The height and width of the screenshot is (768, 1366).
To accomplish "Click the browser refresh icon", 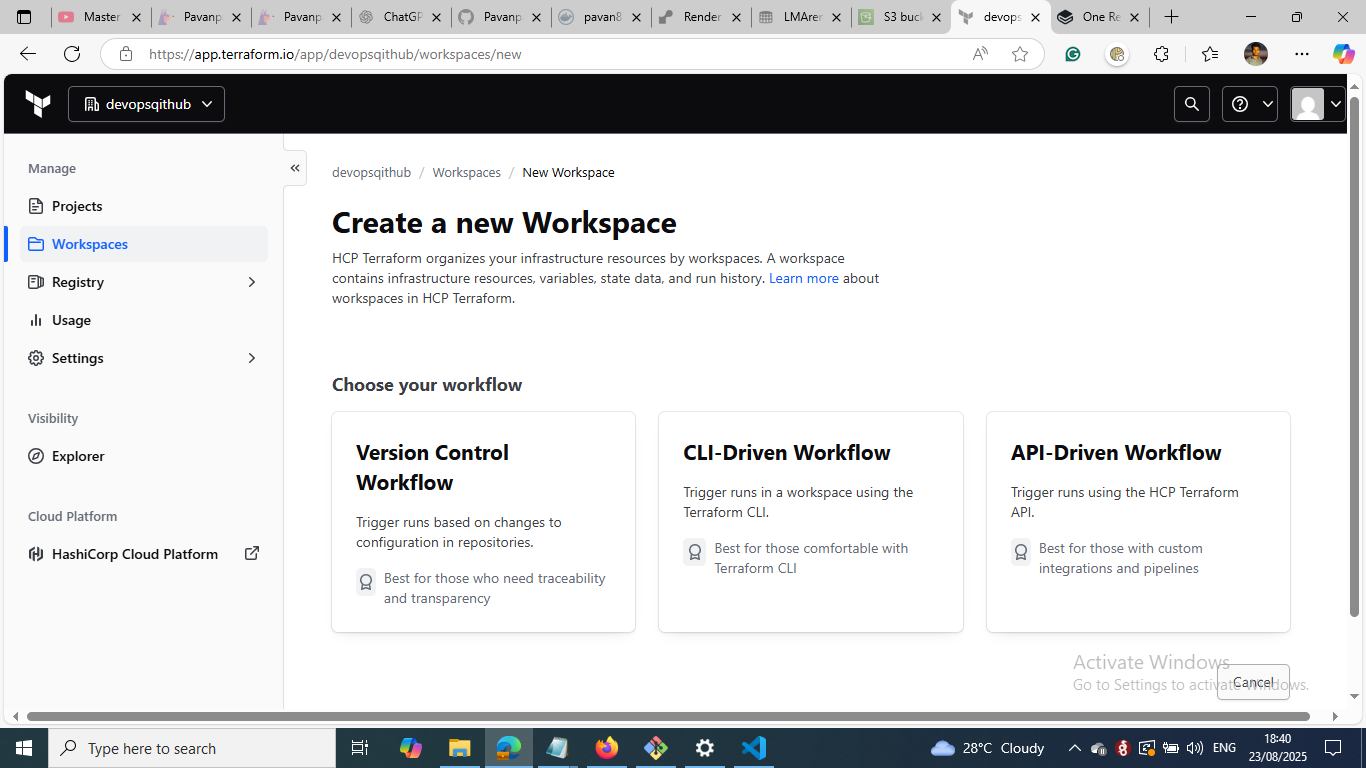I will 72,54.
